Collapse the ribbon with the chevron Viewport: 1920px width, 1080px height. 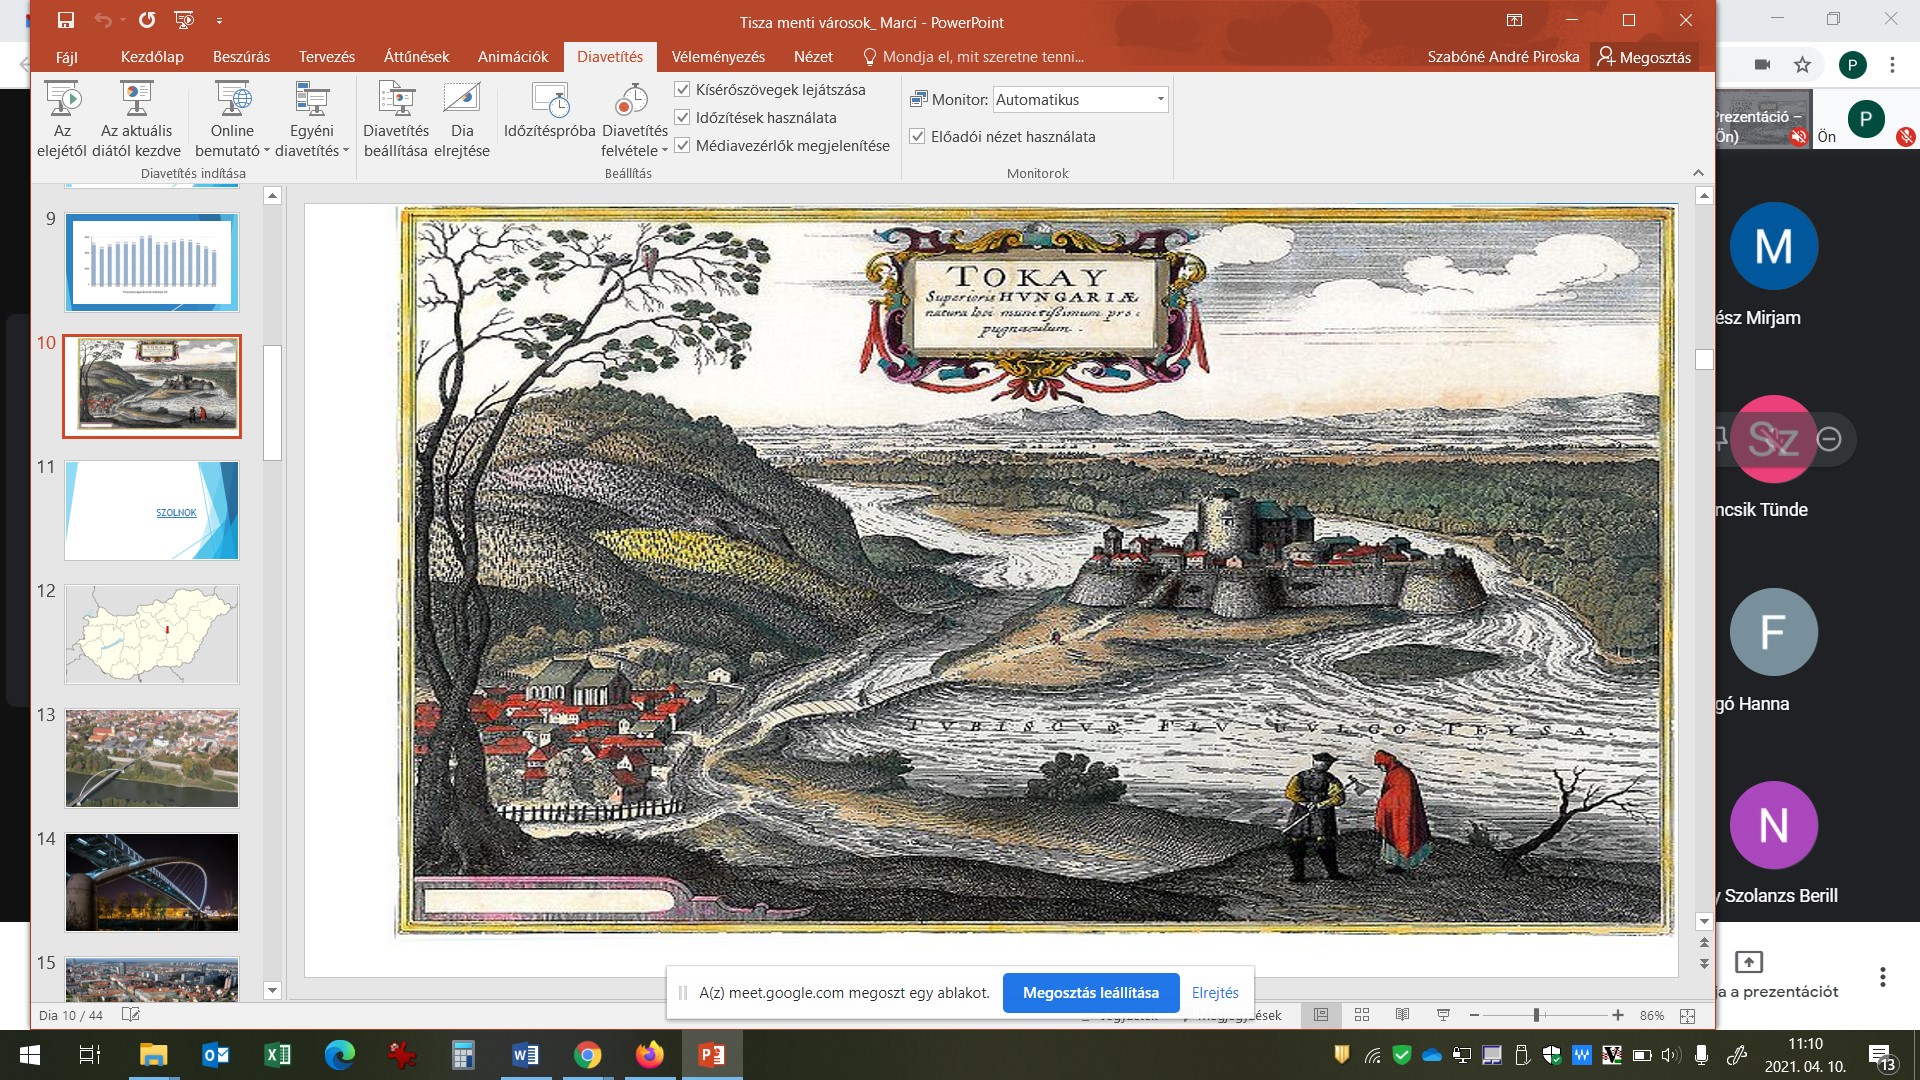click(x=1698, y=173)
